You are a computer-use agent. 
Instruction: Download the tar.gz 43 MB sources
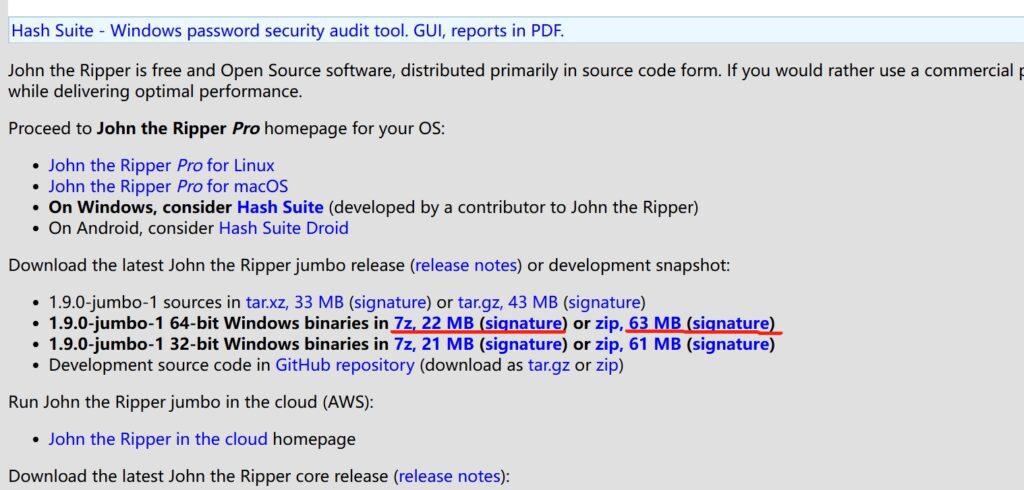coord(507,301)
